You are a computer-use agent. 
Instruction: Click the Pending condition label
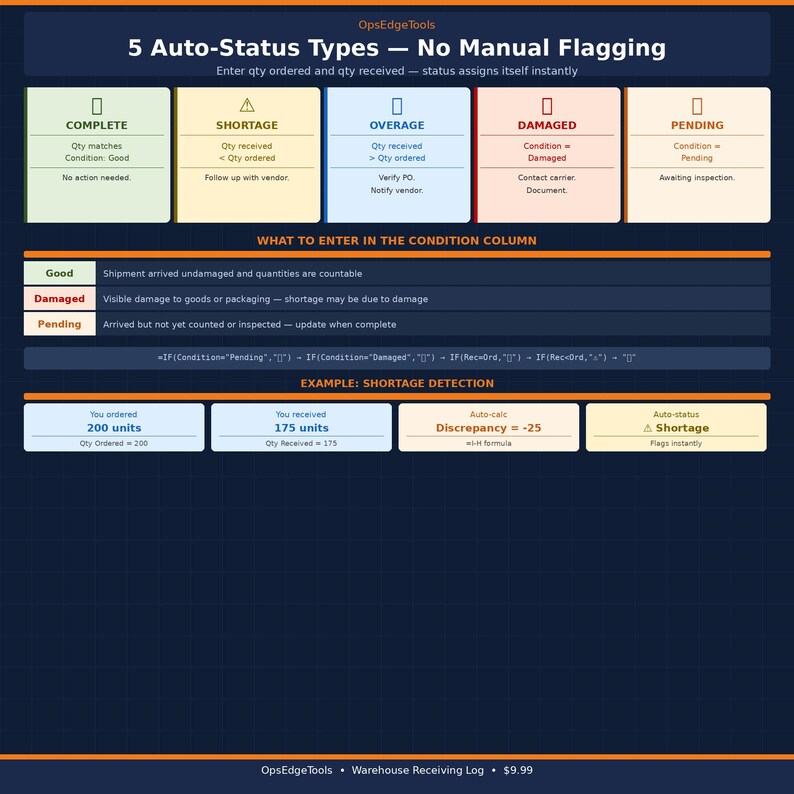(59, 324)
